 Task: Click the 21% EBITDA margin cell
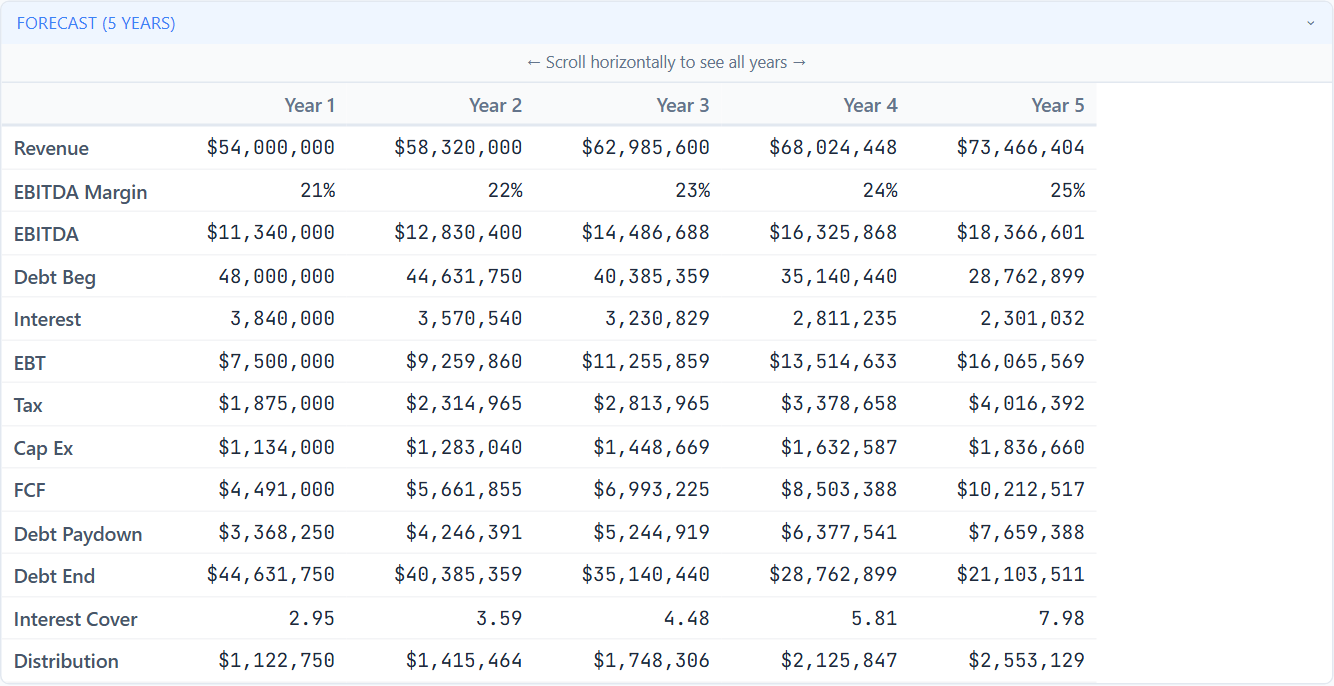point(318,190)
